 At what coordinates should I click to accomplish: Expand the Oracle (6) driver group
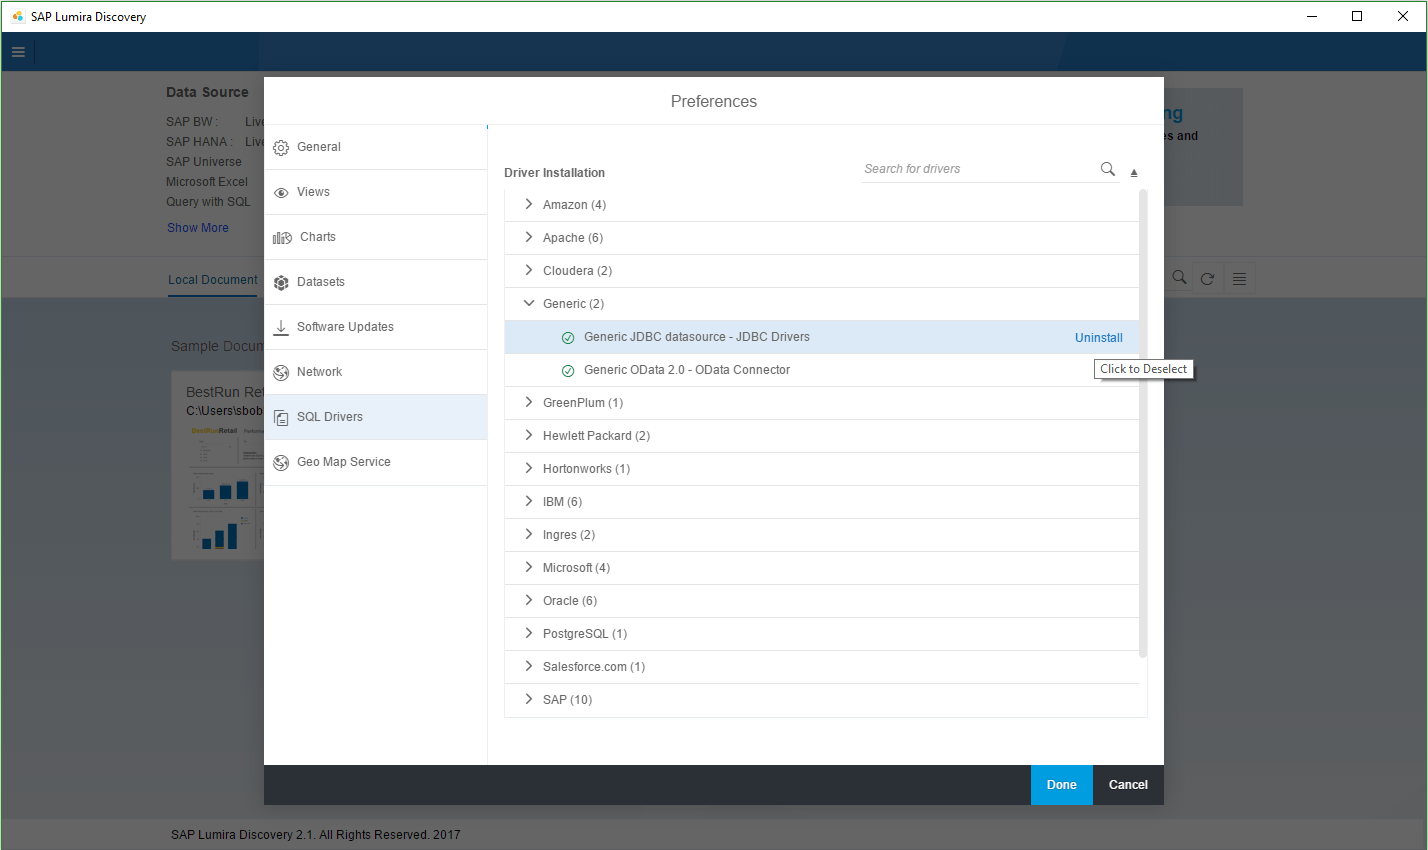(x=529, y=600)
